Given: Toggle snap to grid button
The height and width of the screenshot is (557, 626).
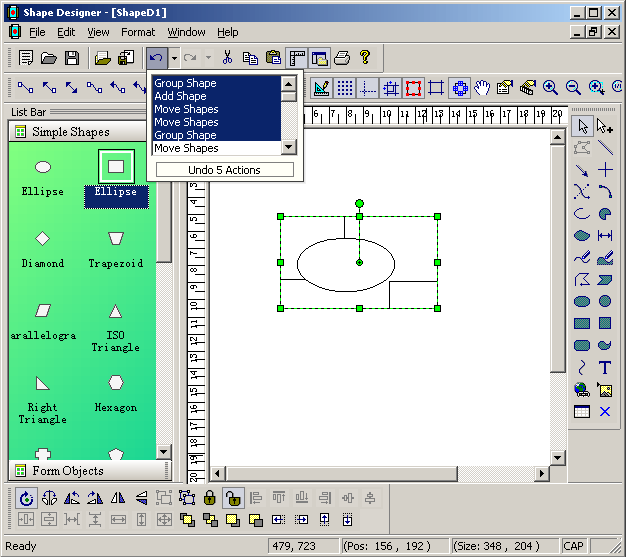Looking at the screenshot, I should [390, 87].
